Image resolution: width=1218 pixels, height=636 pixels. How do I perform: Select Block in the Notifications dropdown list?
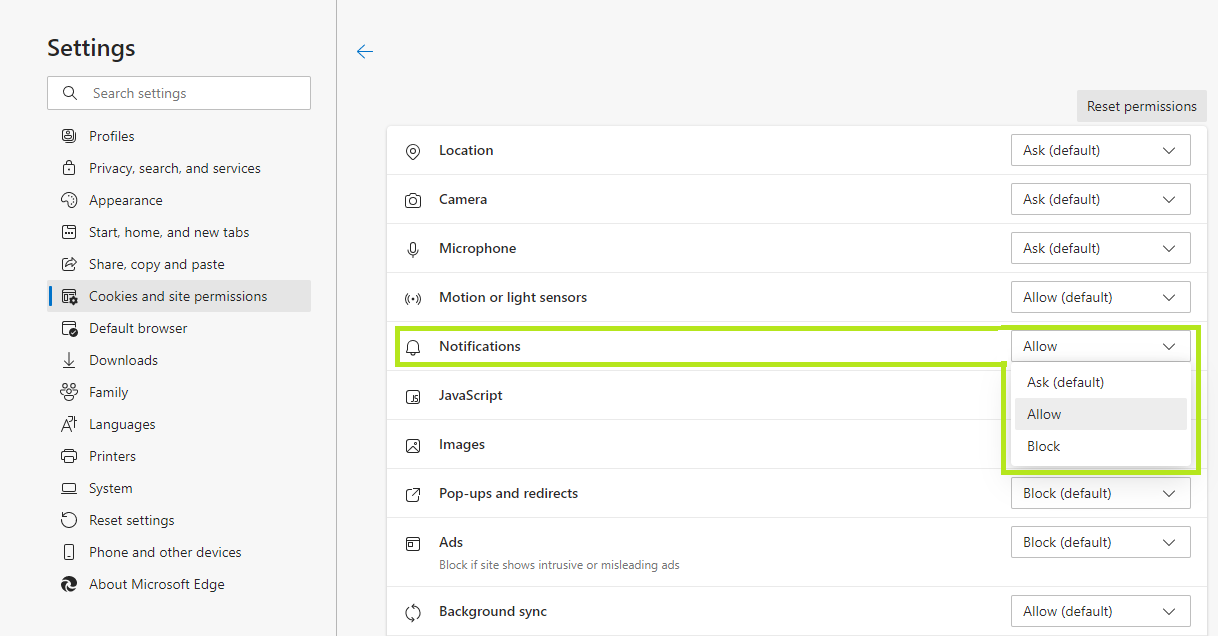pos(1044,446)
